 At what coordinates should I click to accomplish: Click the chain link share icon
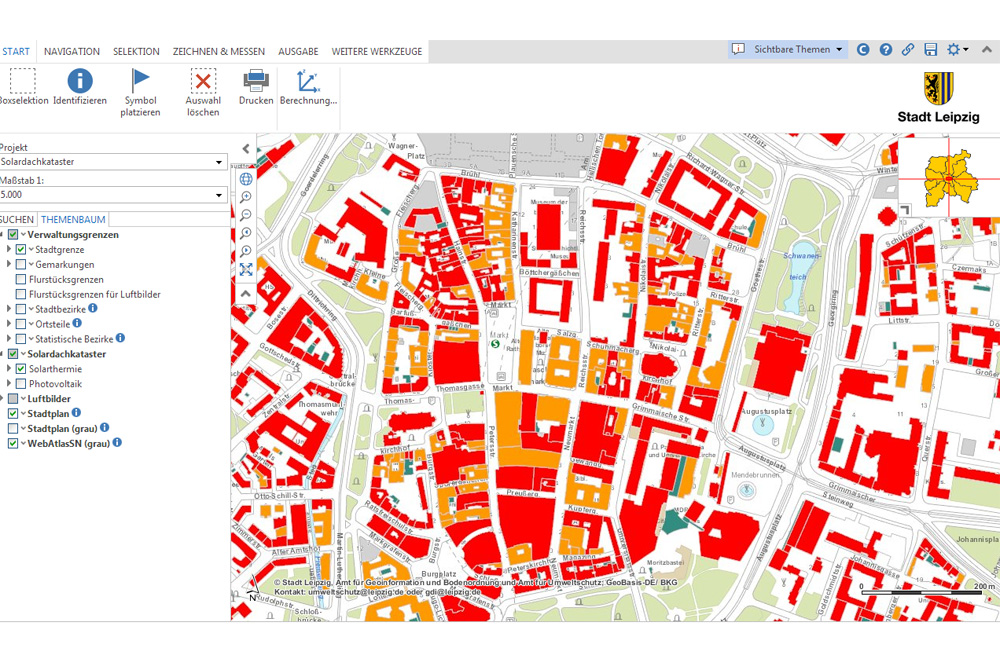[x=908, y=49]
